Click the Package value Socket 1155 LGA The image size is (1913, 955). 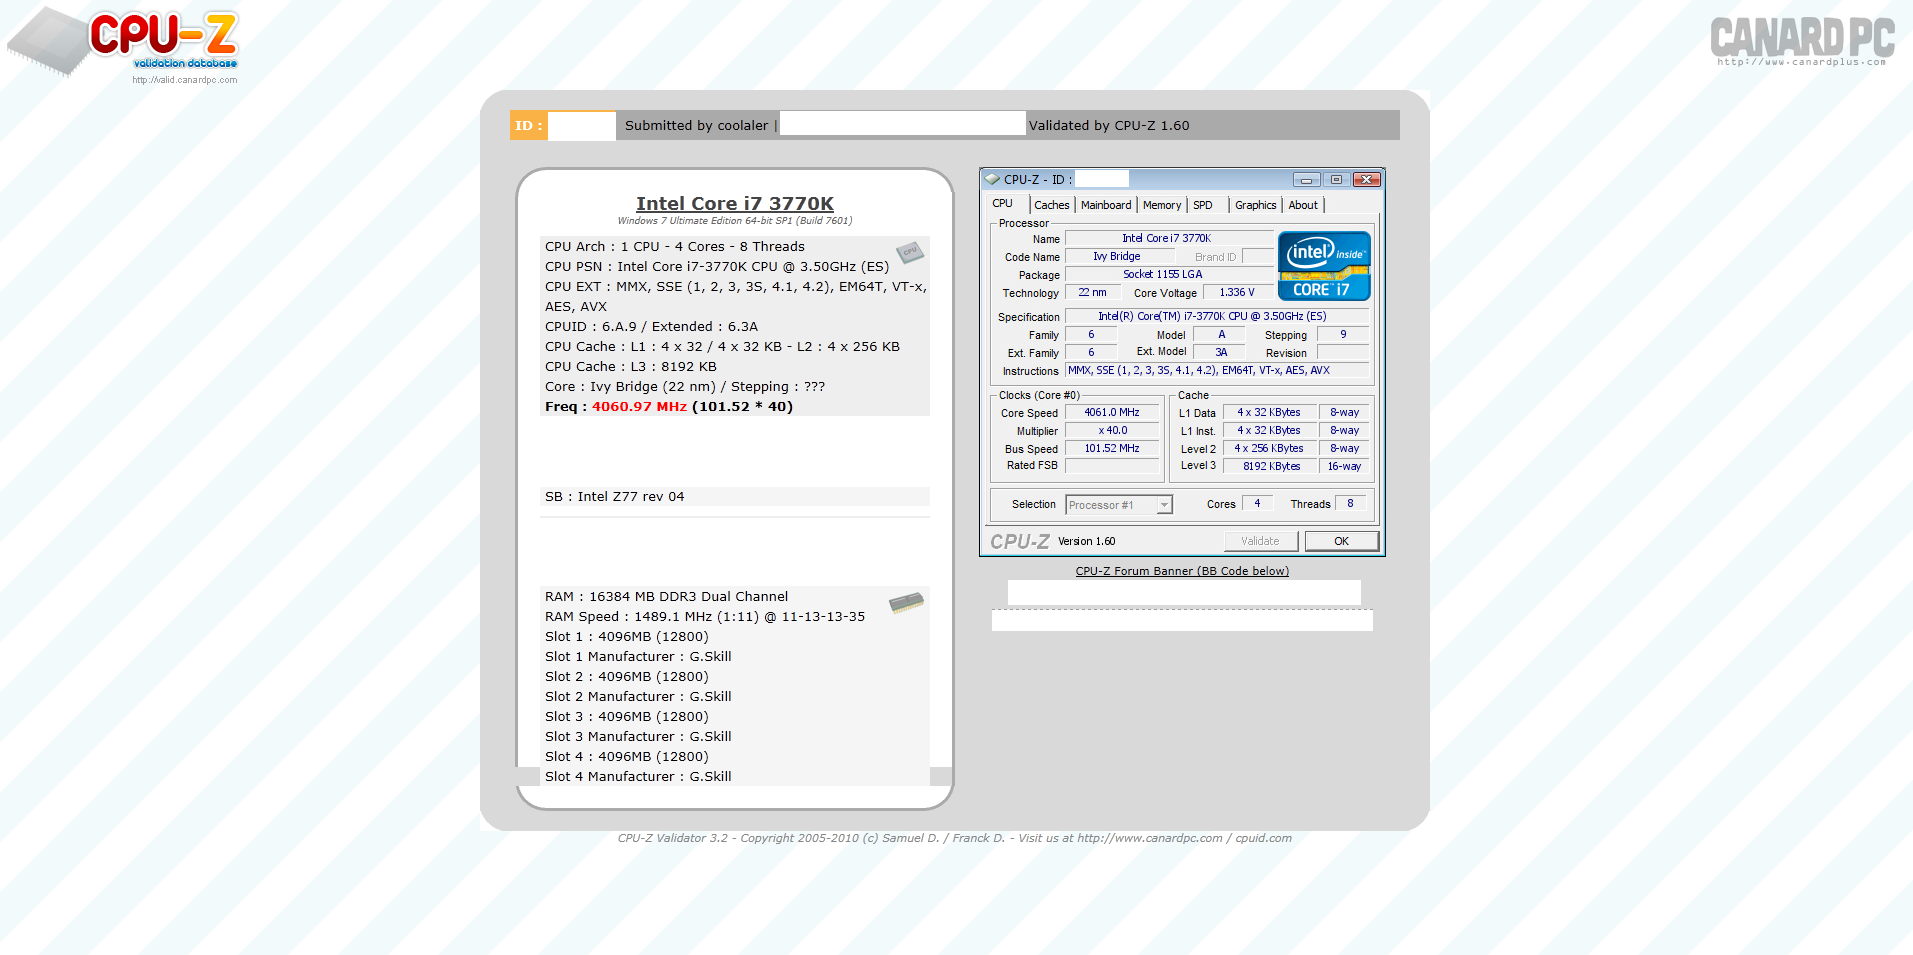pos(1169,274)
